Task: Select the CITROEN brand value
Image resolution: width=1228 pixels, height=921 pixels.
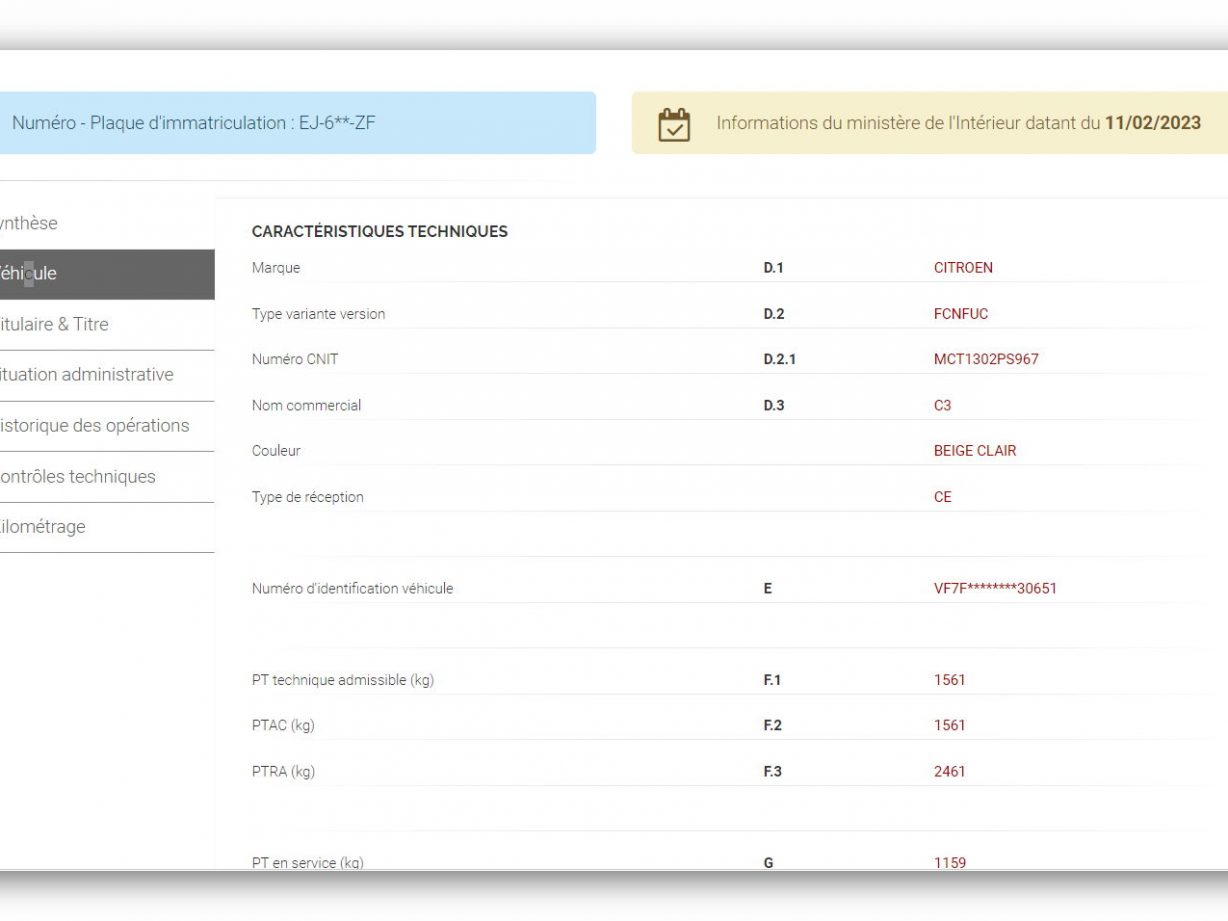Action: tap(963, 268)
